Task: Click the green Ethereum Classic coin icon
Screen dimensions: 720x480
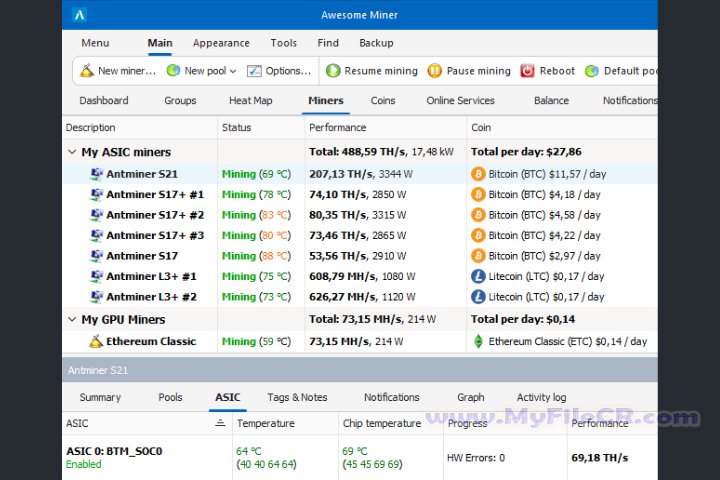Action: (478, 341)
